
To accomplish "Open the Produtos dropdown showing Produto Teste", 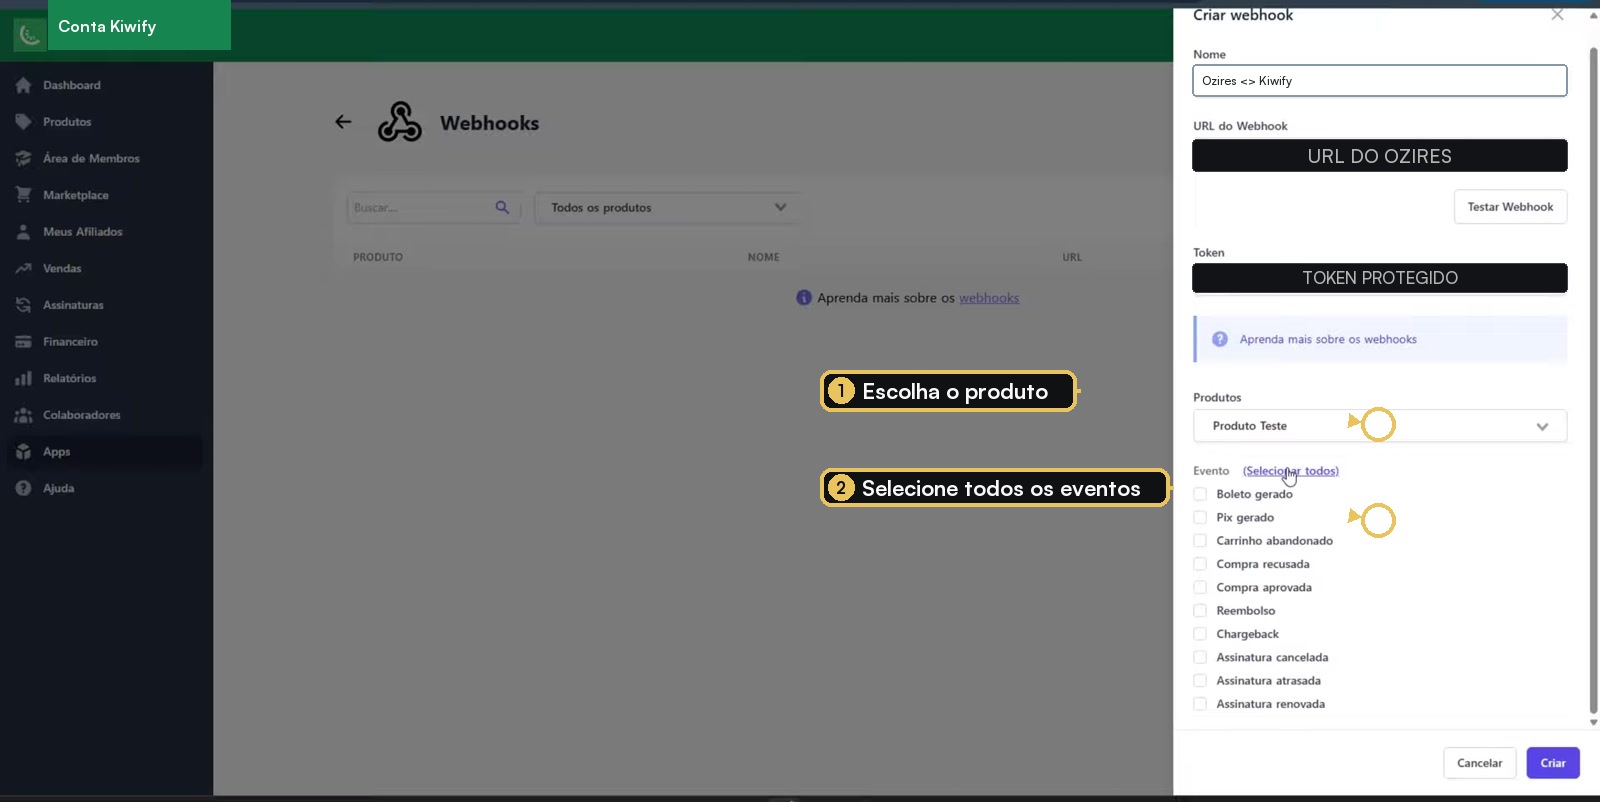I will [x=1380, y=426].
